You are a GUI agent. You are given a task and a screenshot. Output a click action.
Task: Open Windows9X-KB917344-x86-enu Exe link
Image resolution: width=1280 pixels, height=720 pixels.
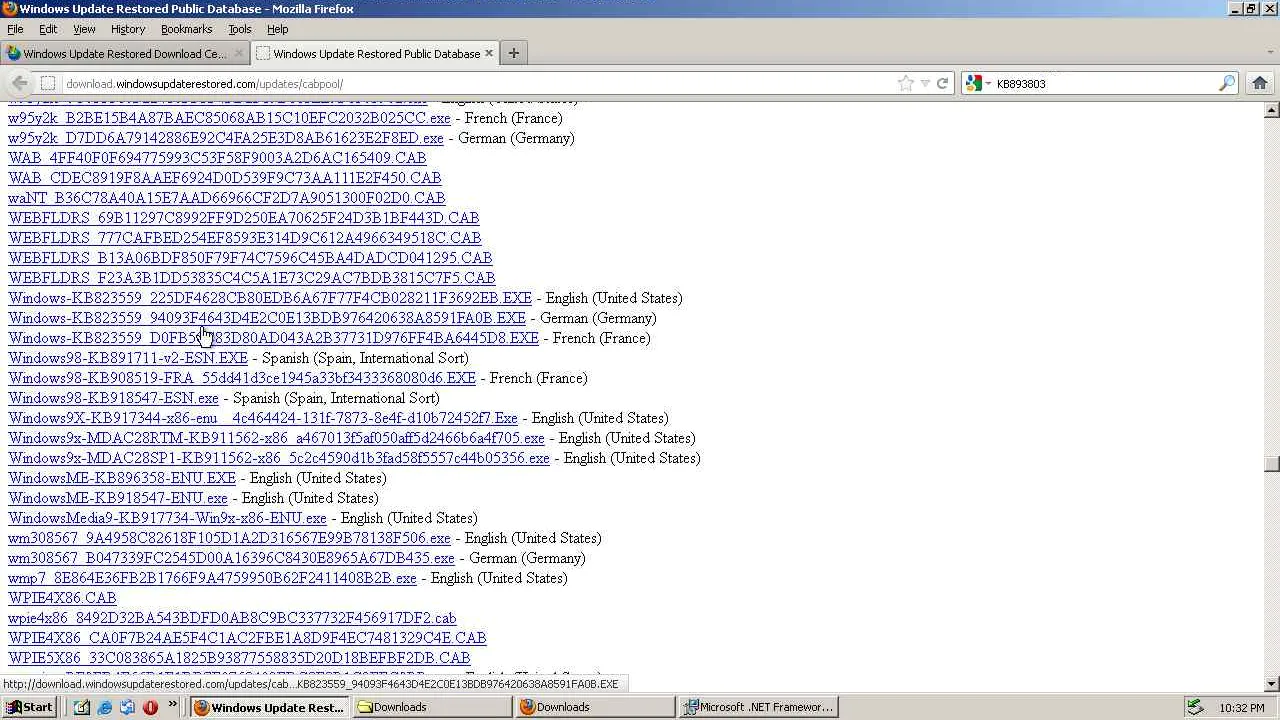(x=263, y=418)
